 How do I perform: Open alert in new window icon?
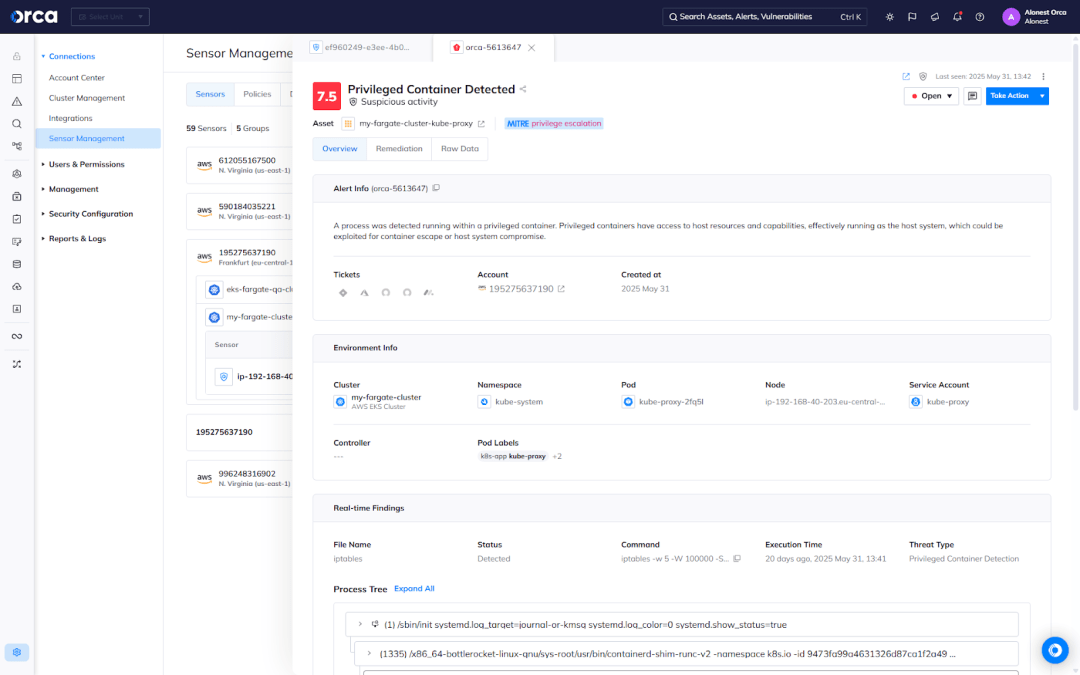click(906, 76)
